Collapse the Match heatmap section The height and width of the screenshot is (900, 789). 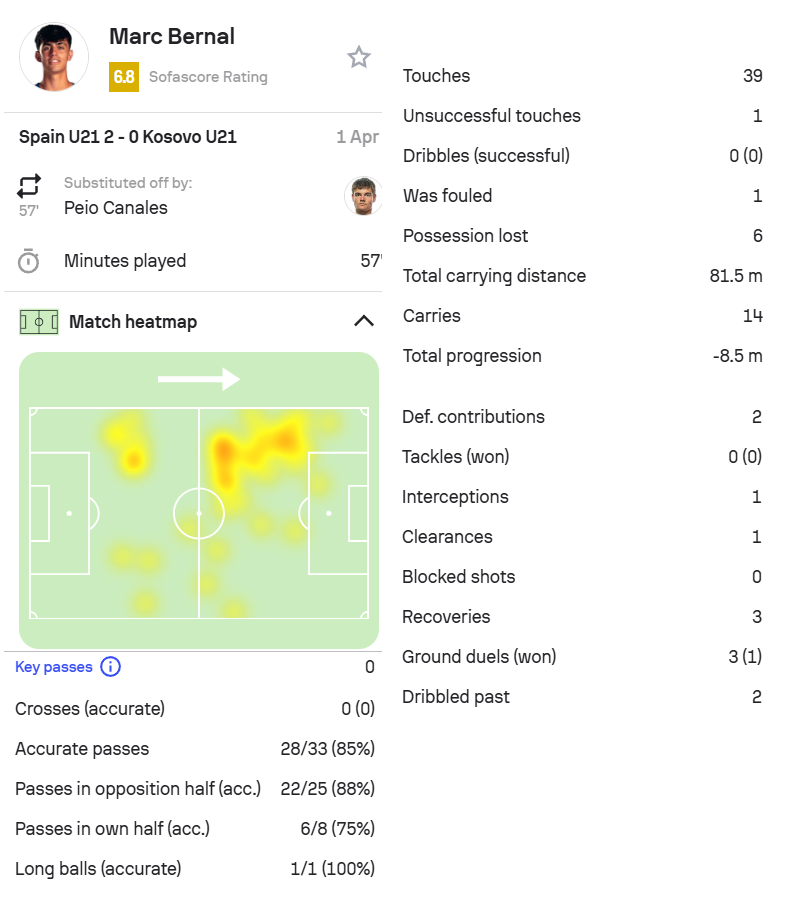pyautogui.click(x=364, y=322)
